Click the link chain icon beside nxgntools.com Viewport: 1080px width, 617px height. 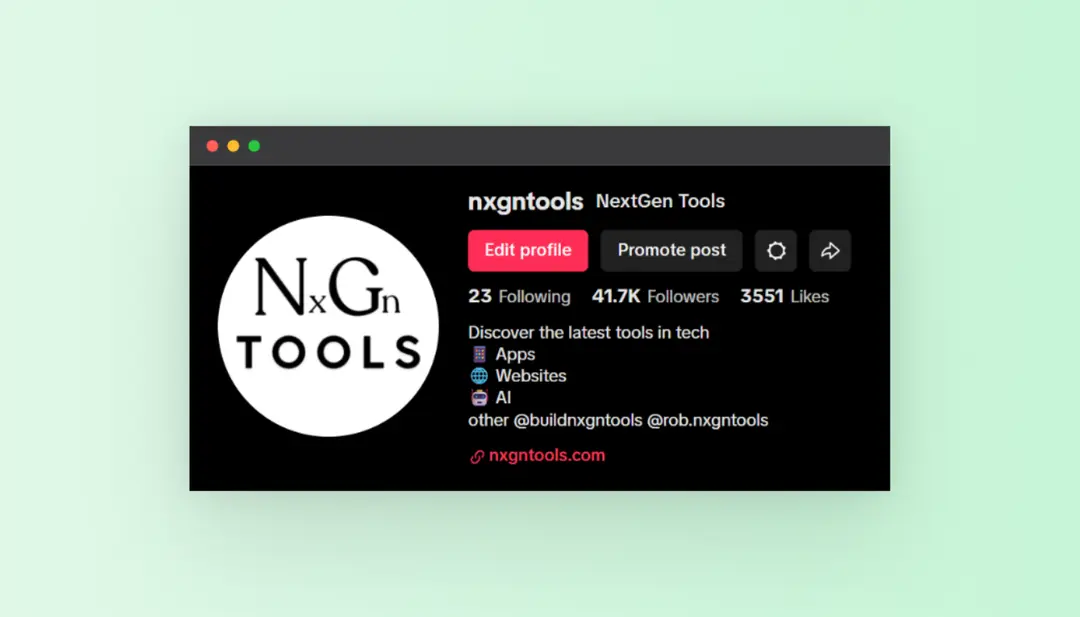(x=477, y=456)
